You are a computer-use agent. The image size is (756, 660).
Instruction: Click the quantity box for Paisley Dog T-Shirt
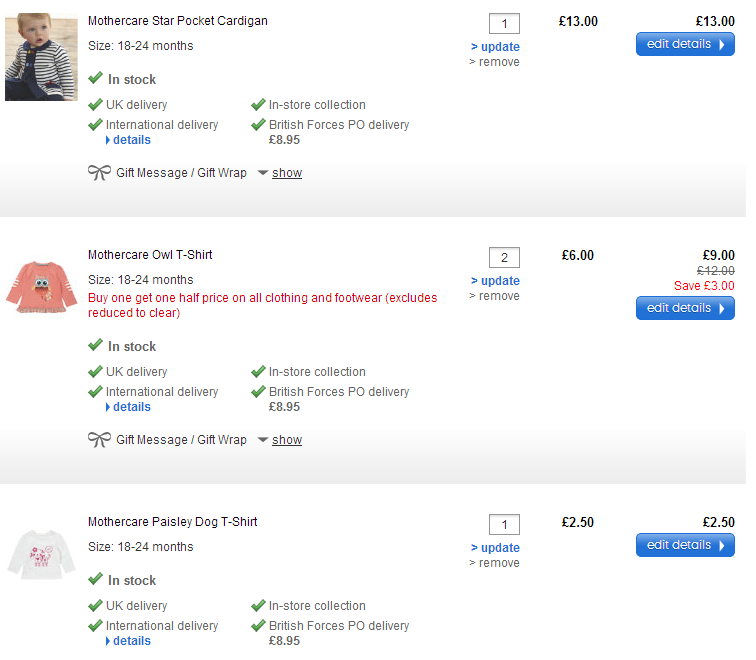click(x=504, y=525)
